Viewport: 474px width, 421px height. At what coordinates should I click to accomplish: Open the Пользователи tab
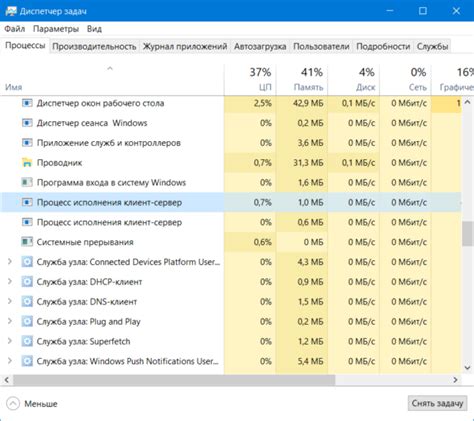coord(321,46)
